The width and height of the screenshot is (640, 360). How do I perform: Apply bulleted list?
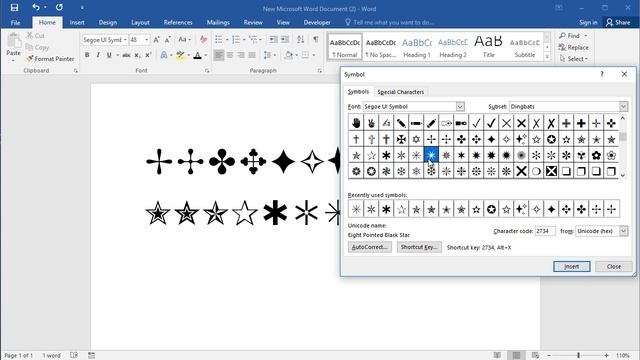click(219, 40)
